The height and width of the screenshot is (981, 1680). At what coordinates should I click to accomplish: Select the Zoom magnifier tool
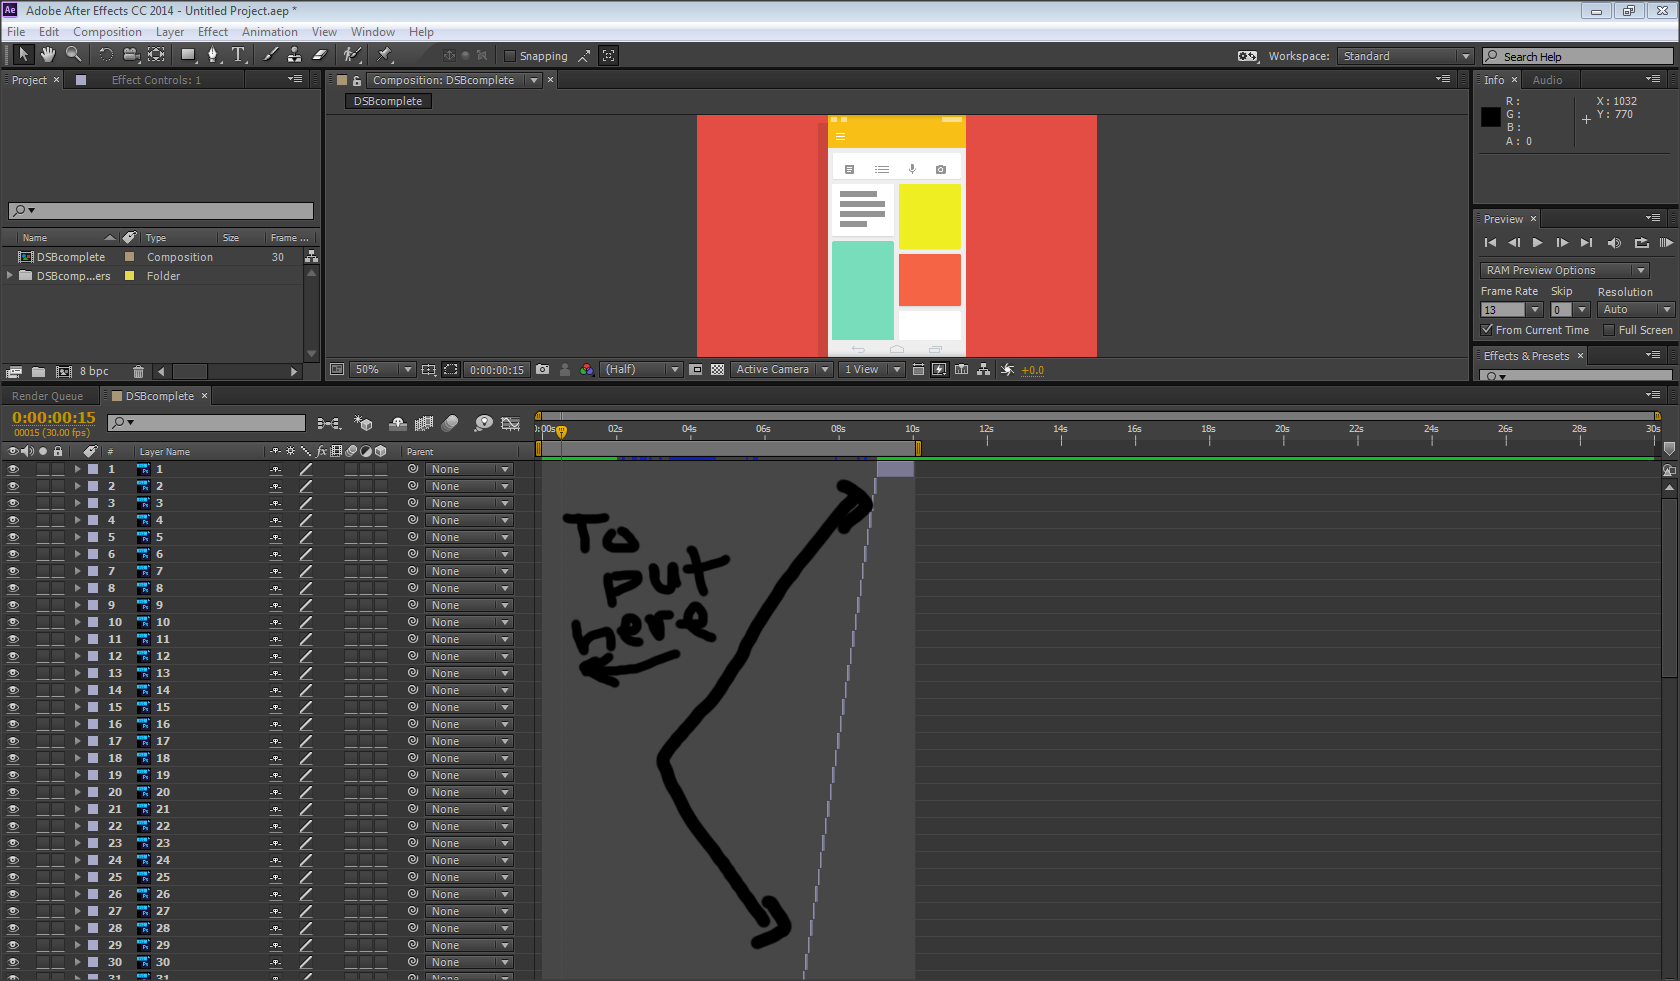coord(73,55)
